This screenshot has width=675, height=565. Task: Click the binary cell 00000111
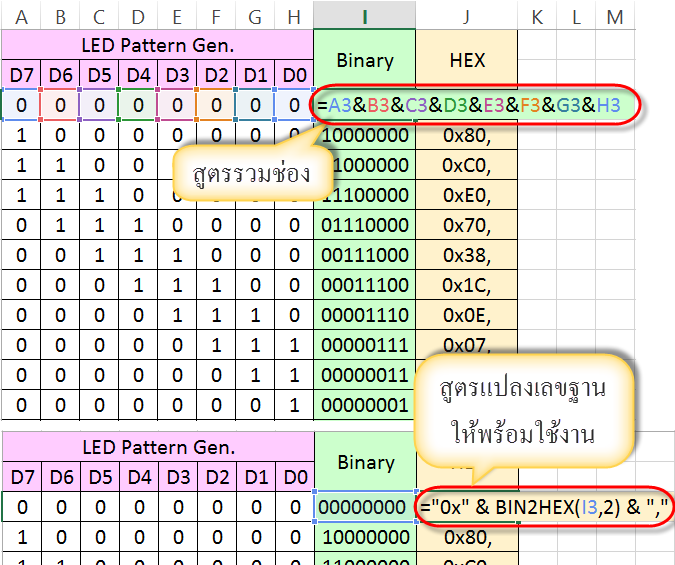(365, 346)
